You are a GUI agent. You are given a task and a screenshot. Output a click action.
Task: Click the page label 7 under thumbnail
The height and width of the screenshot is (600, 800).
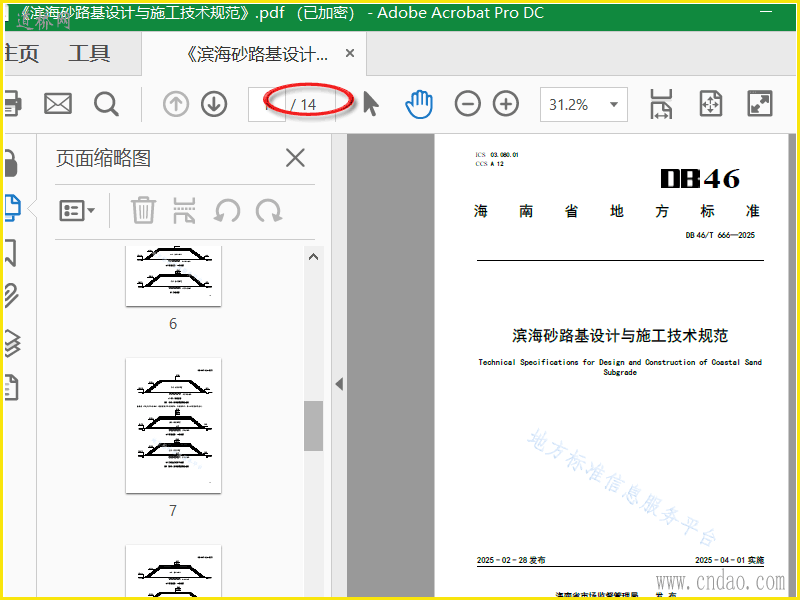point(173,510)
